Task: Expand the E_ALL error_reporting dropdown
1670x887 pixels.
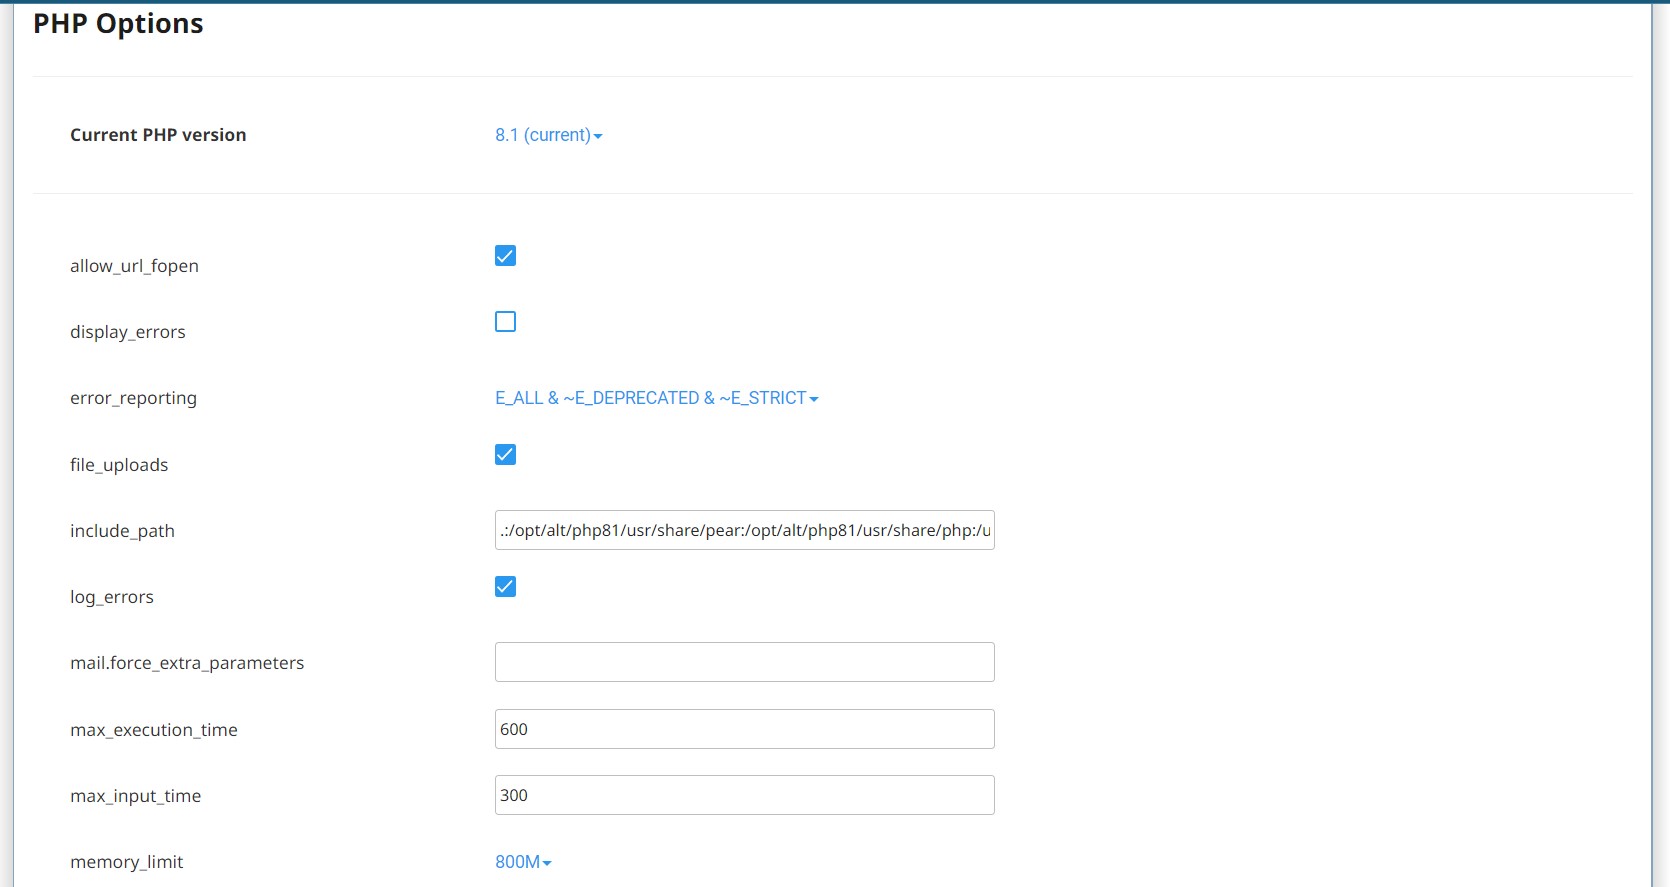Action: click(x=656, y=398)
